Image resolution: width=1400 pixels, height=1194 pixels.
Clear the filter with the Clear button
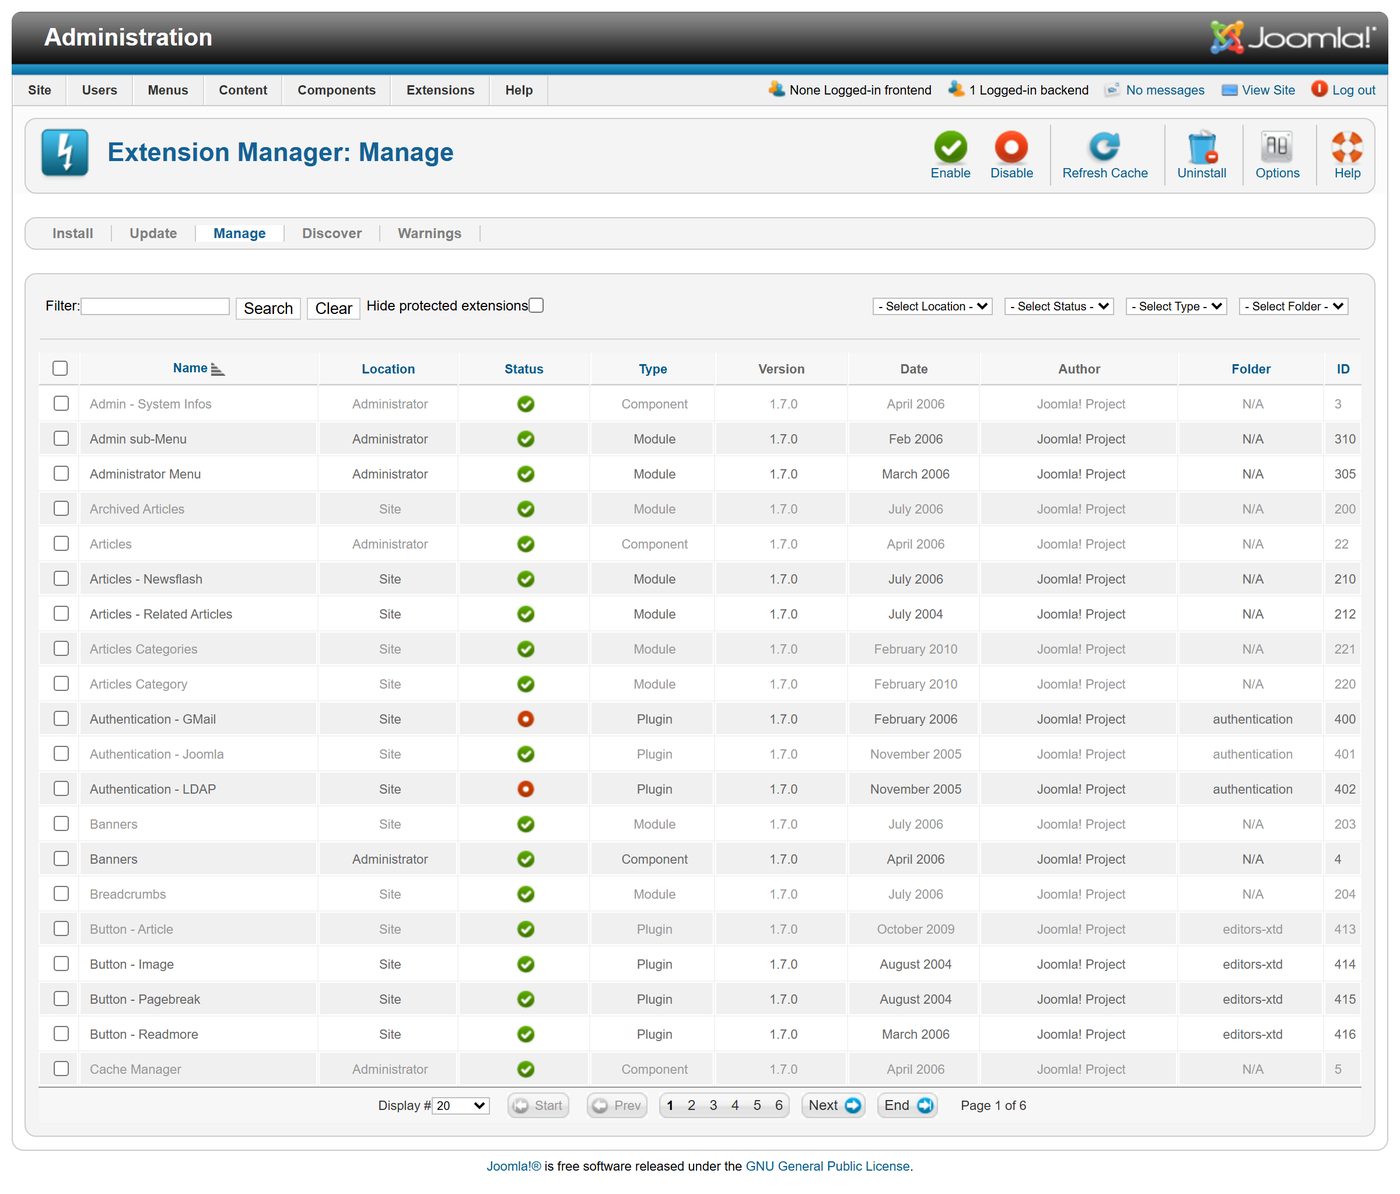coord(333,308)
